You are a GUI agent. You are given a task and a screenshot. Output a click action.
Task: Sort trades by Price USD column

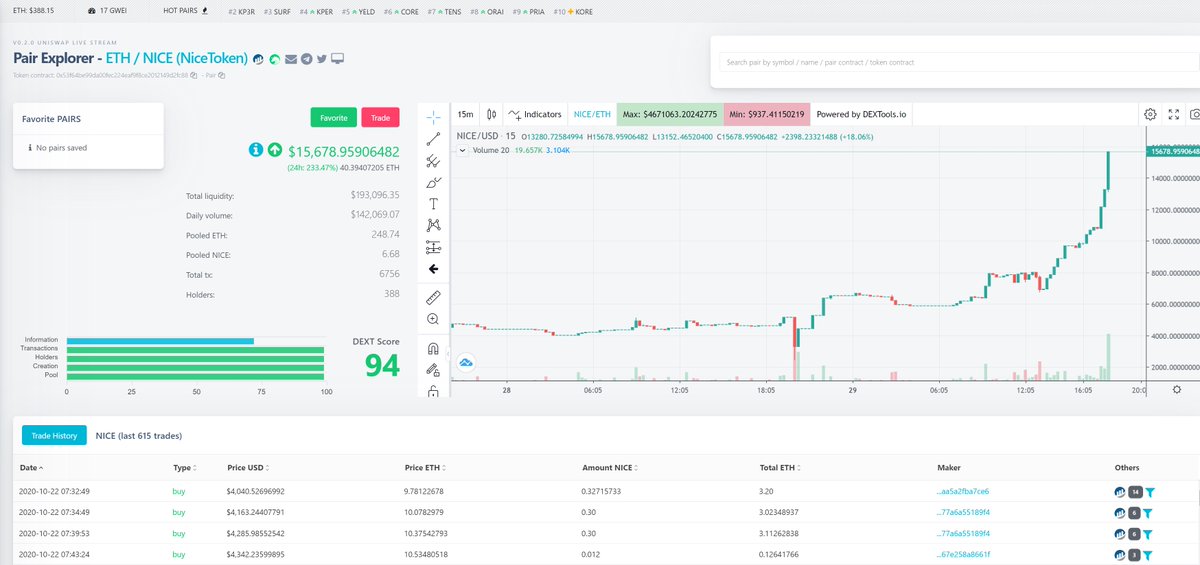(249, 467)
